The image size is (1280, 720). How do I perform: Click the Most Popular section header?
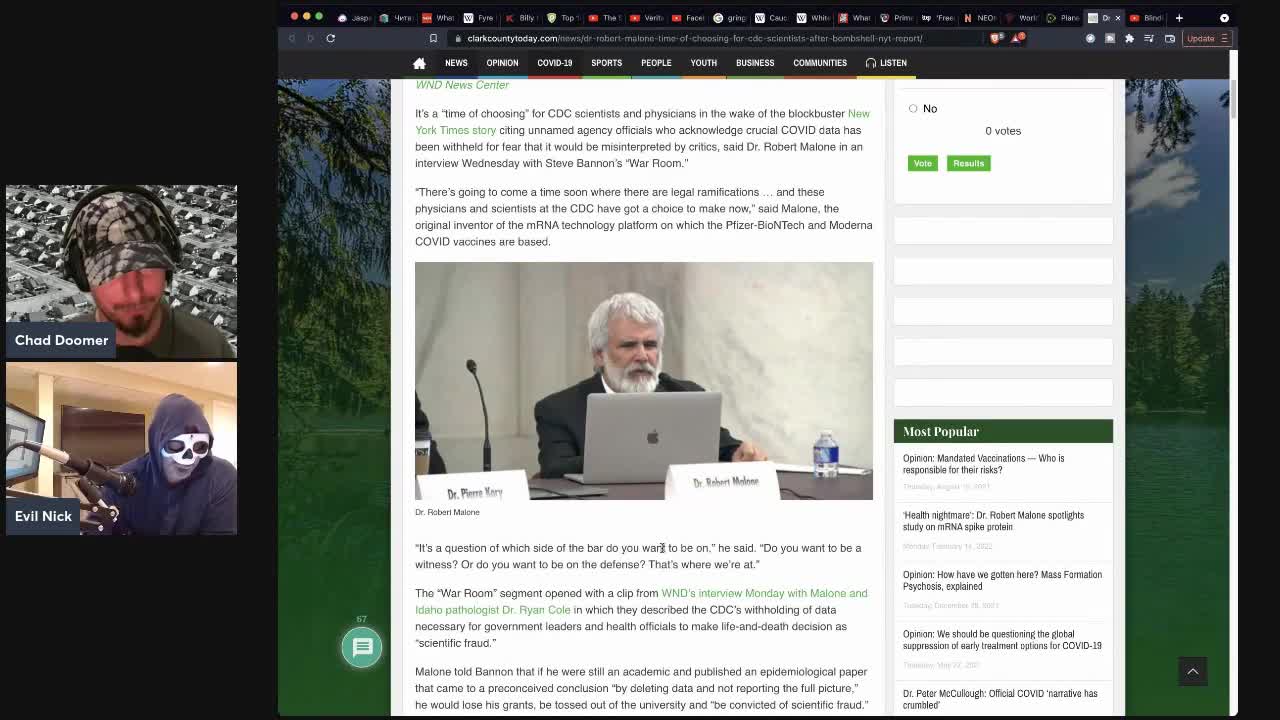click(1003, 431)
